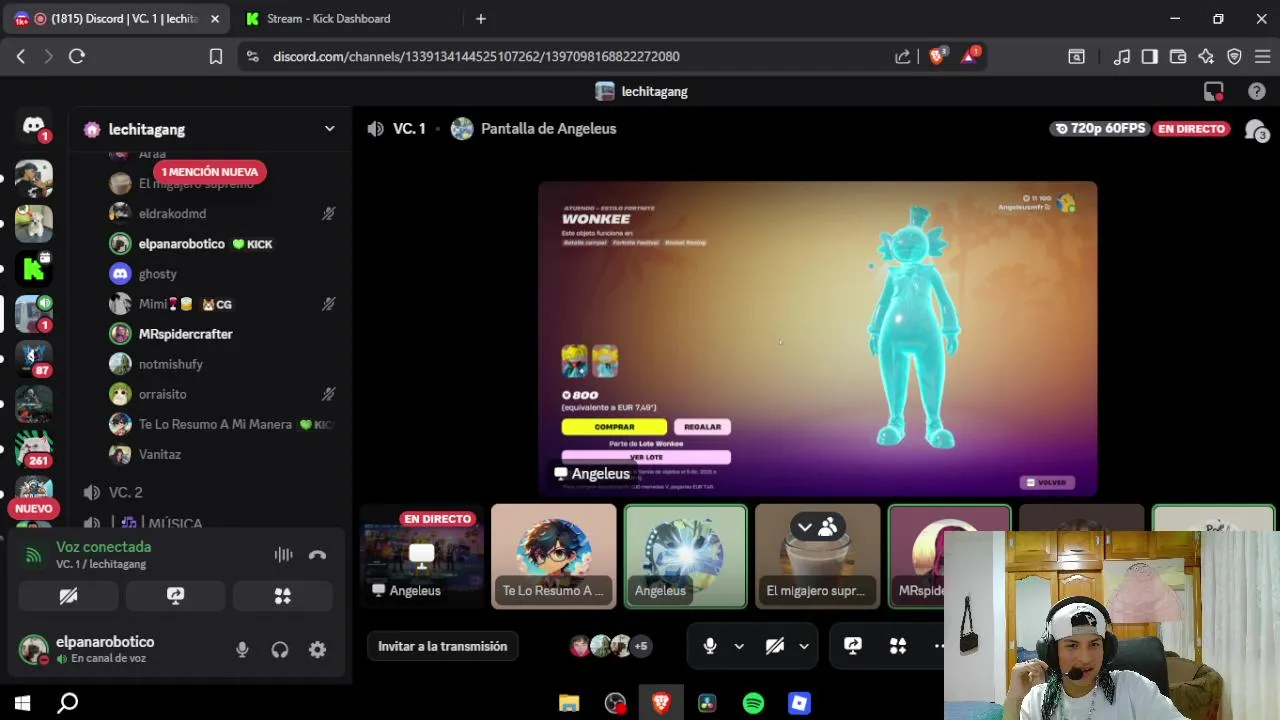Viewport: 1280px width, 720px height.
Task: Click share page icon in address bar
Action: click(903, 57)
